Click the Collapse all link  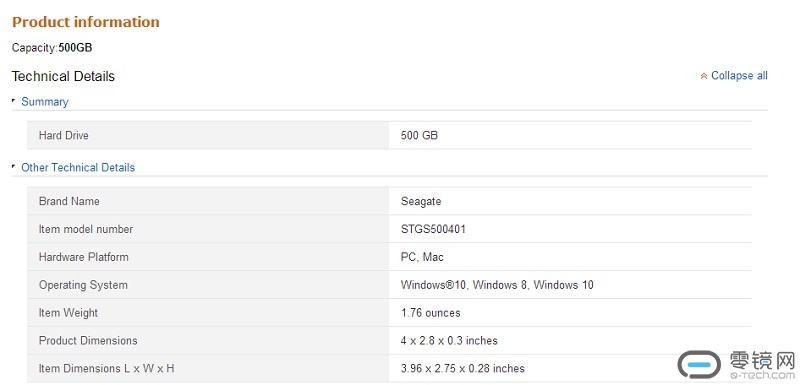(739, 75)
